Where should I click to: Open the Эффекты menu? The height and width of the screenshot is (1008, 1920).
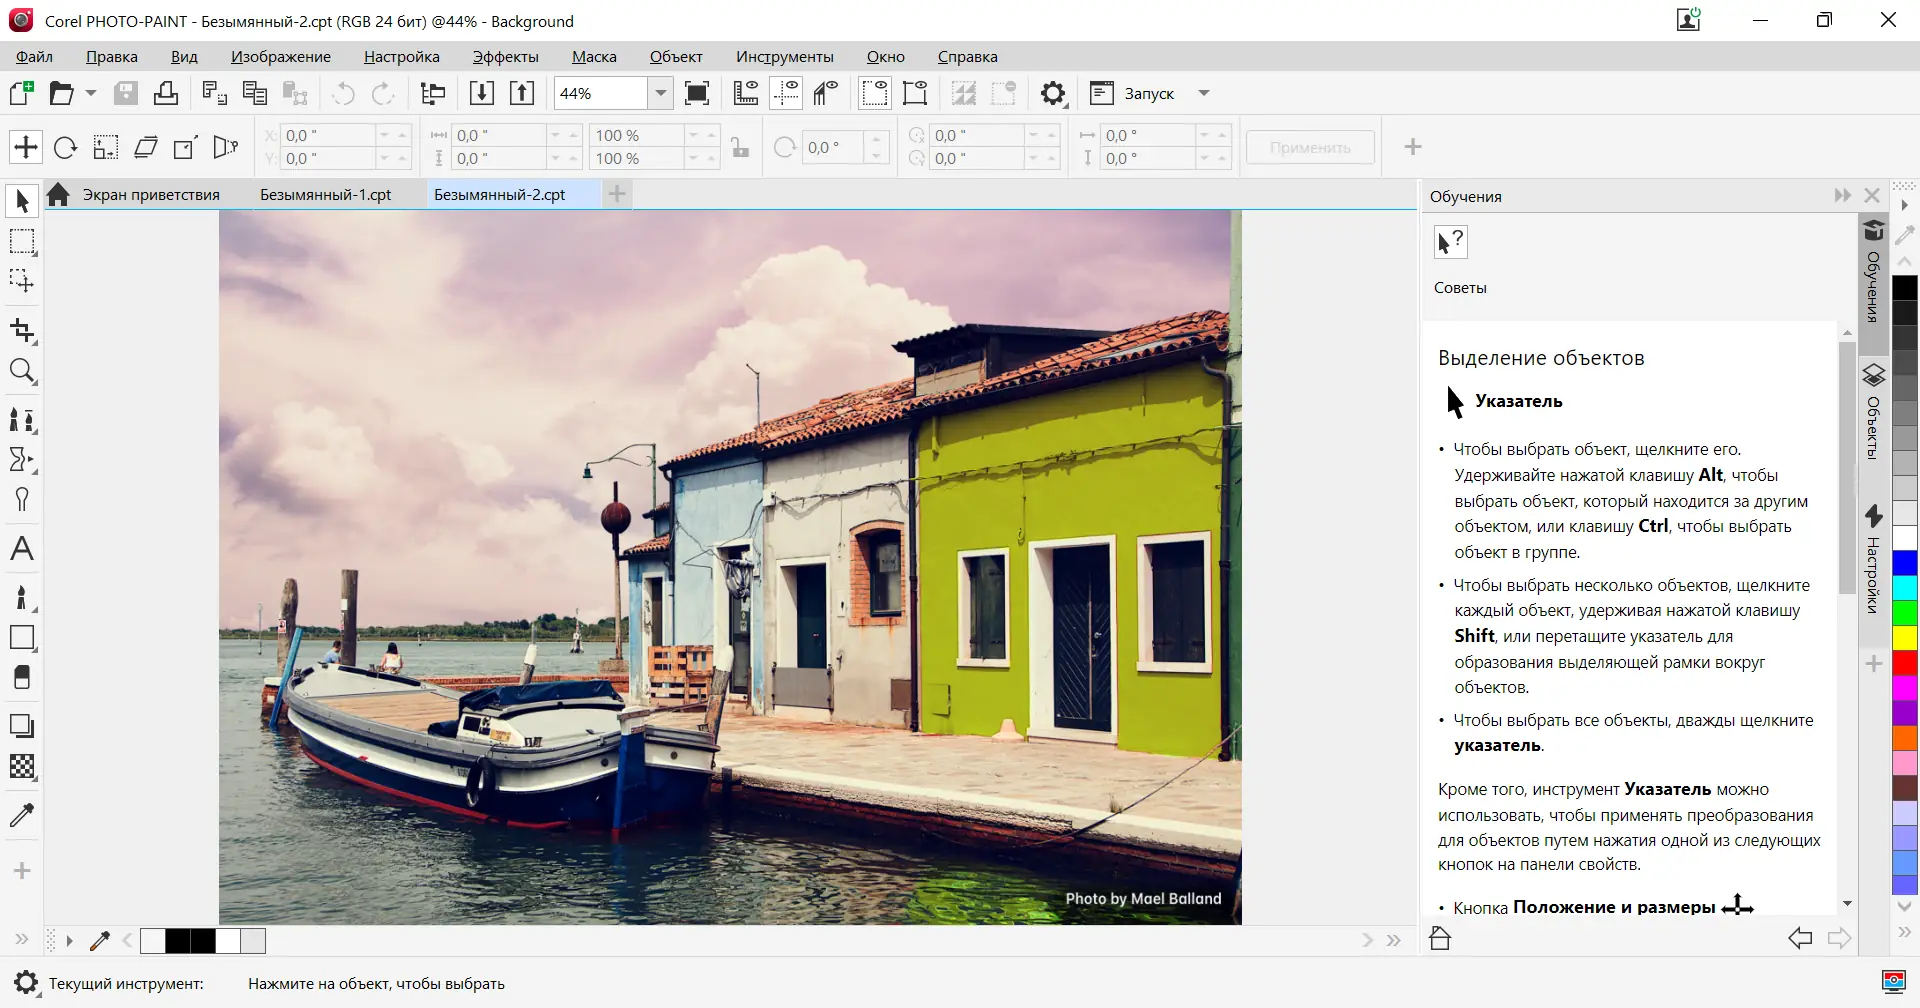point(505,57)
